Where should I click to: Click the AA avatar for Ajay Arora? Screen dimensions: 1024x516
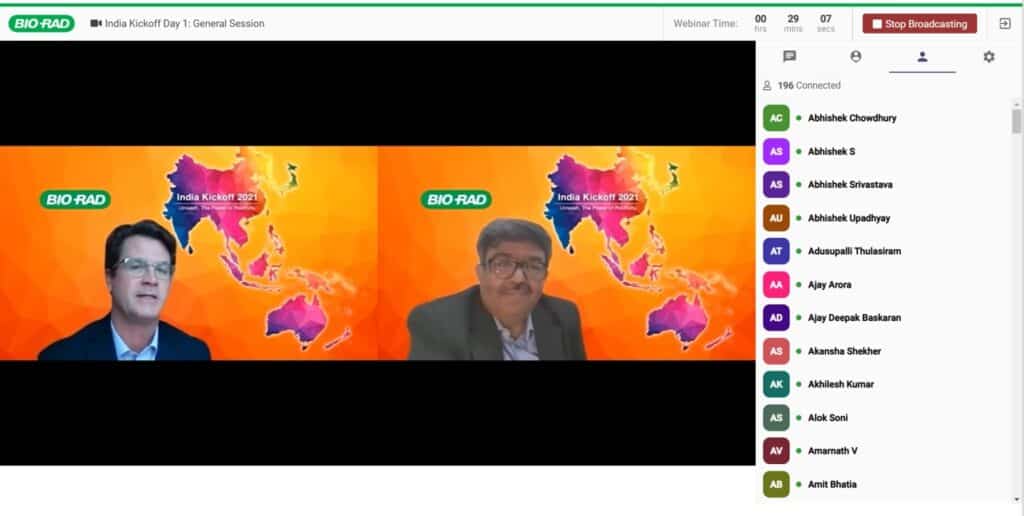pos(776,285)
